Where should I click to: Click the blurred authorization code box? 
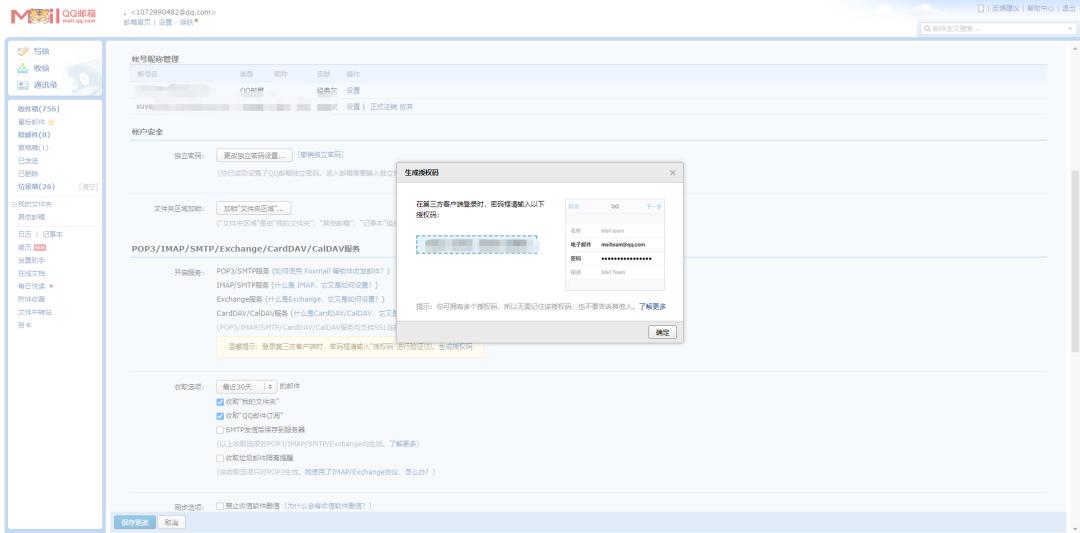476,244
